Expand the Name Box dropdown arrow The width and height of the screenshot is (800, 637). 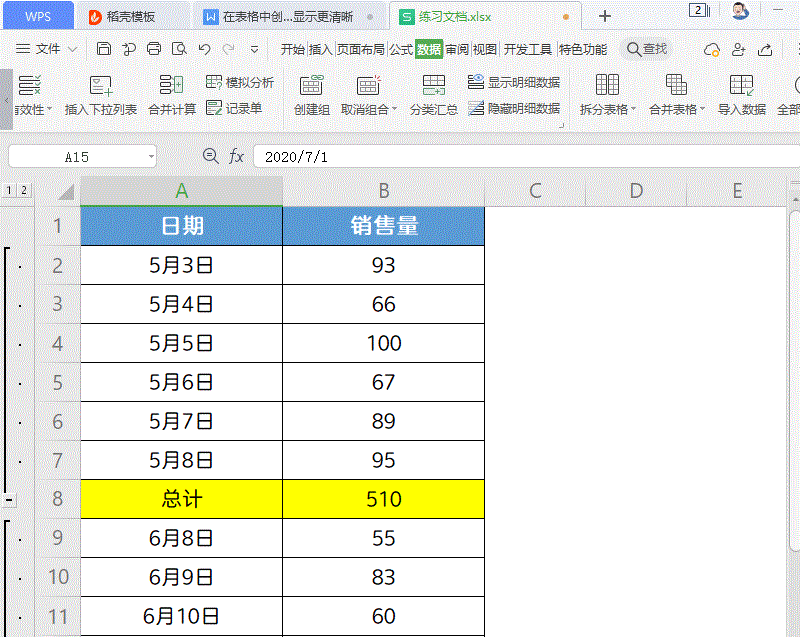tap(152, 157)
